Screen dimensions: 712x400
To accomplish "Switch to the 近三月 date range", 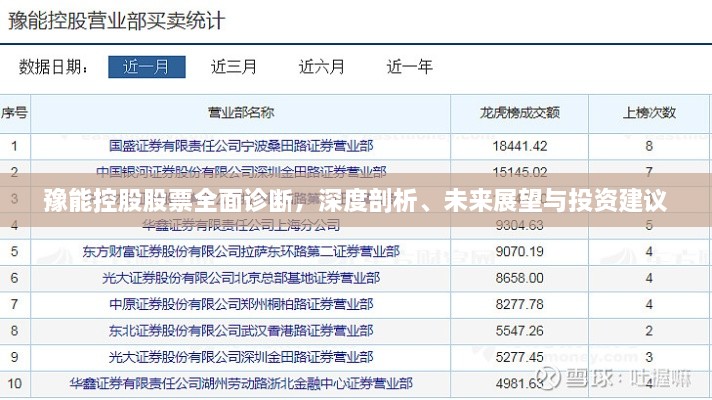I will [234, 67].
